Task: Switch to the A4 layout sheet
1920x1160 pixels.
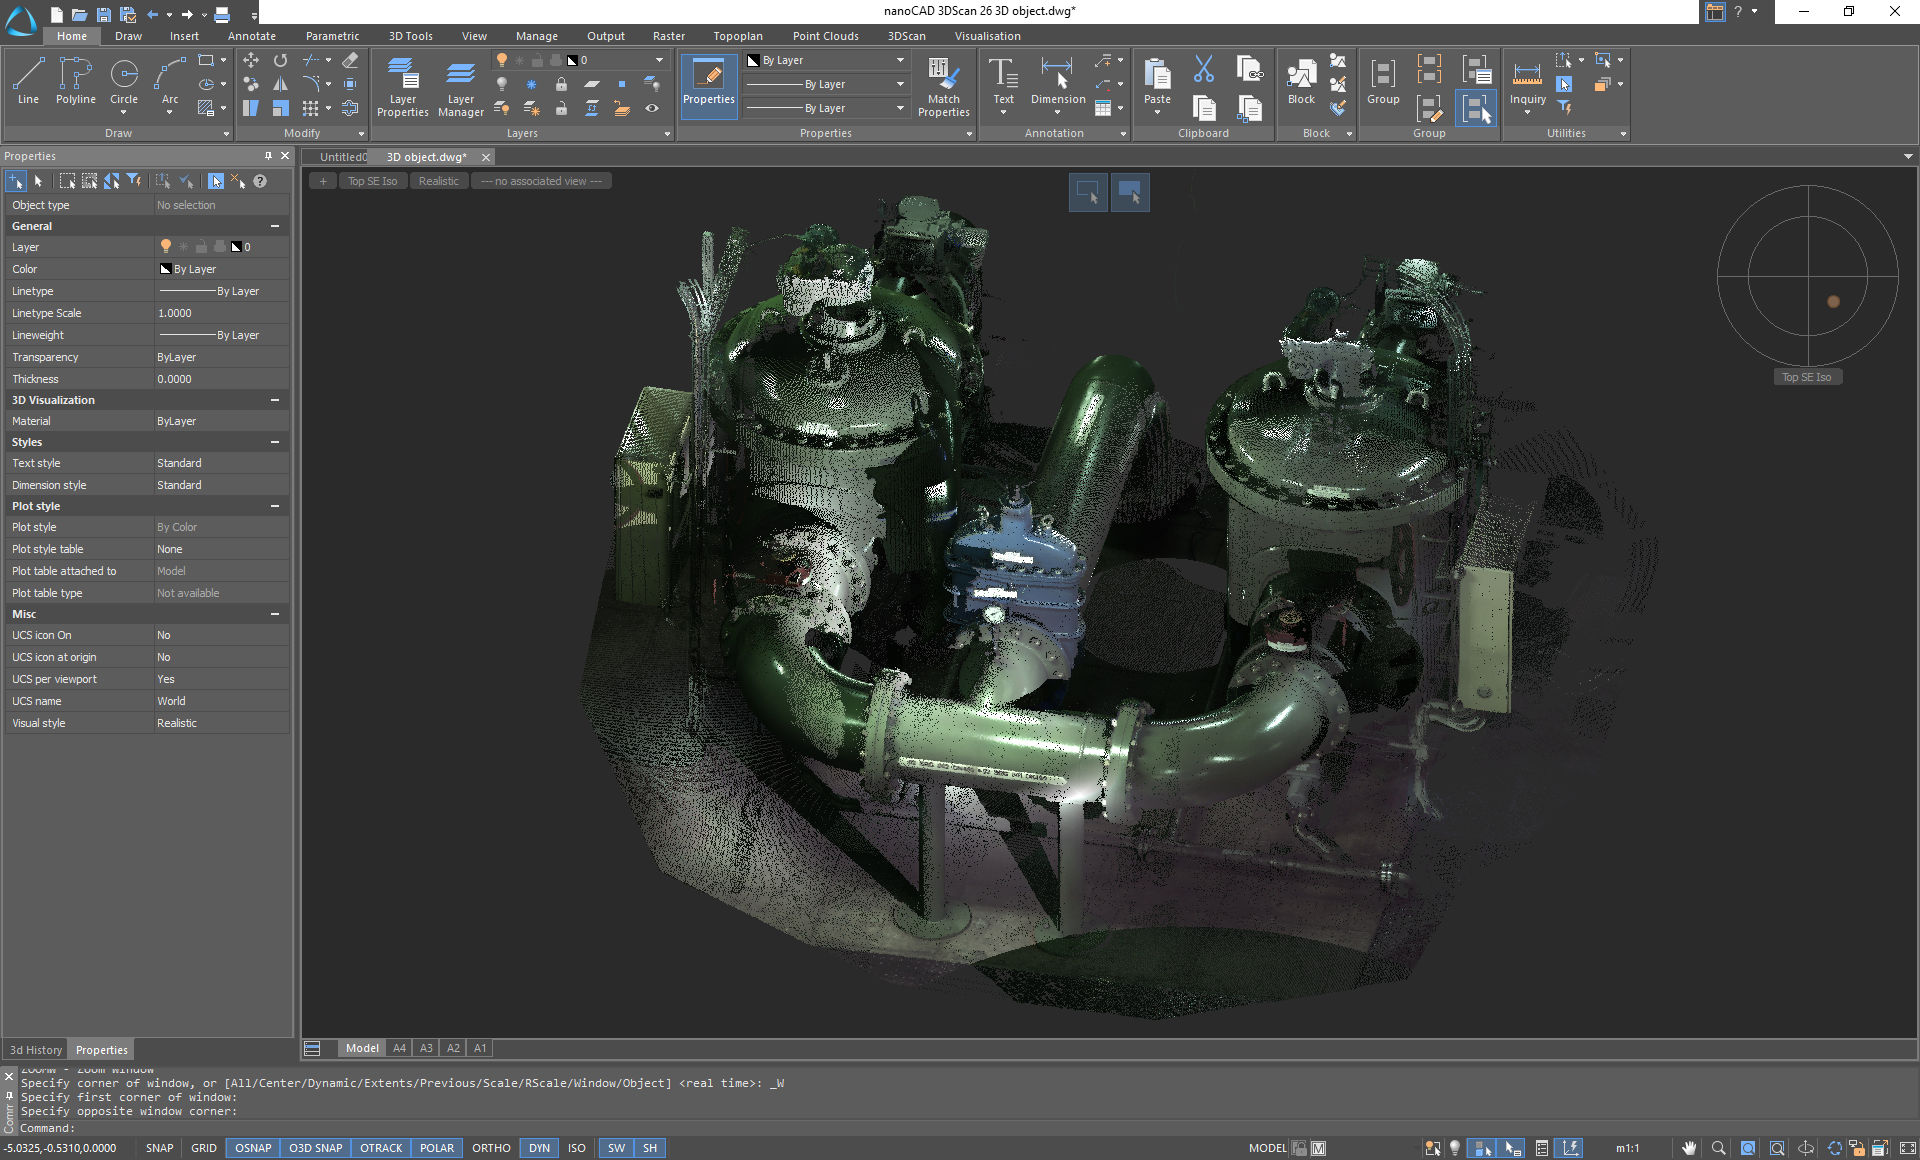Action: click(399, 1048)
